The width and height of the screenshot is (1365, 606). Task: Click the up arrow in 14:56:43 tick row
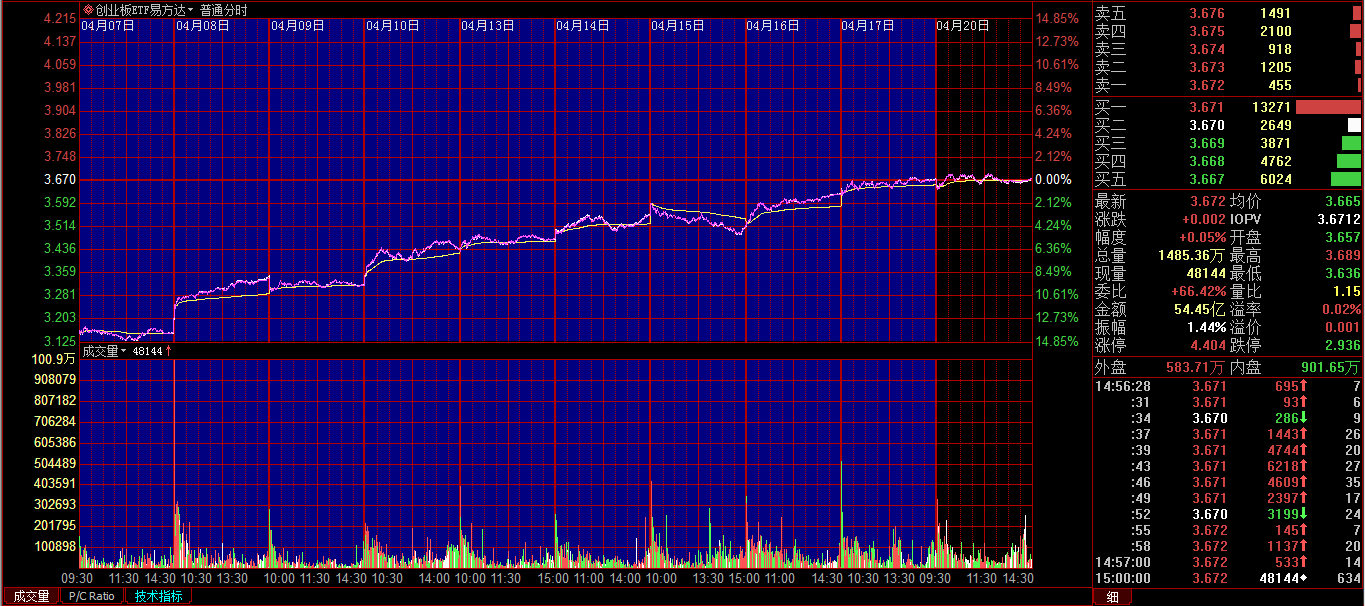(x=1304, y=466)
